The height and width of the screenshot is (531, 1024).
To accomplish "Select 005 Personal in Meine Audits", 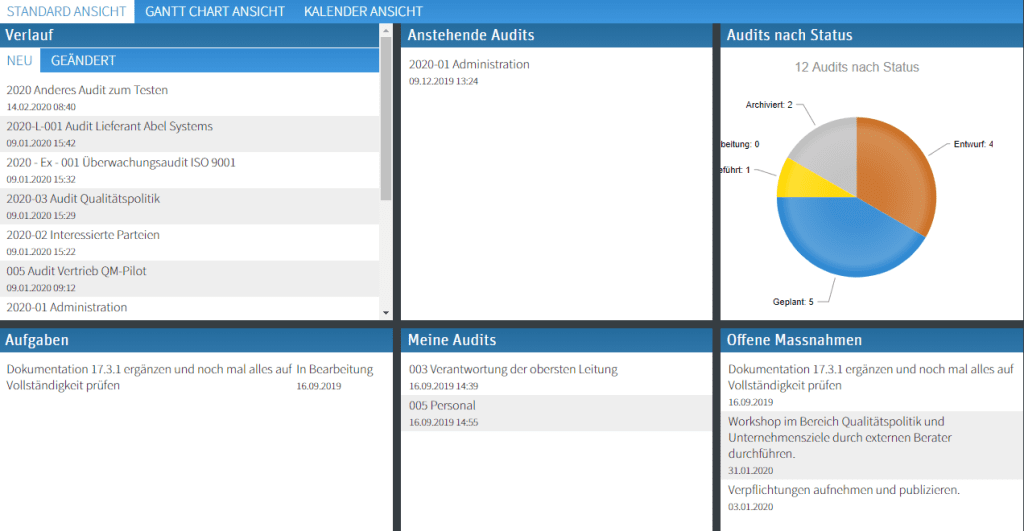I will 442,406.
